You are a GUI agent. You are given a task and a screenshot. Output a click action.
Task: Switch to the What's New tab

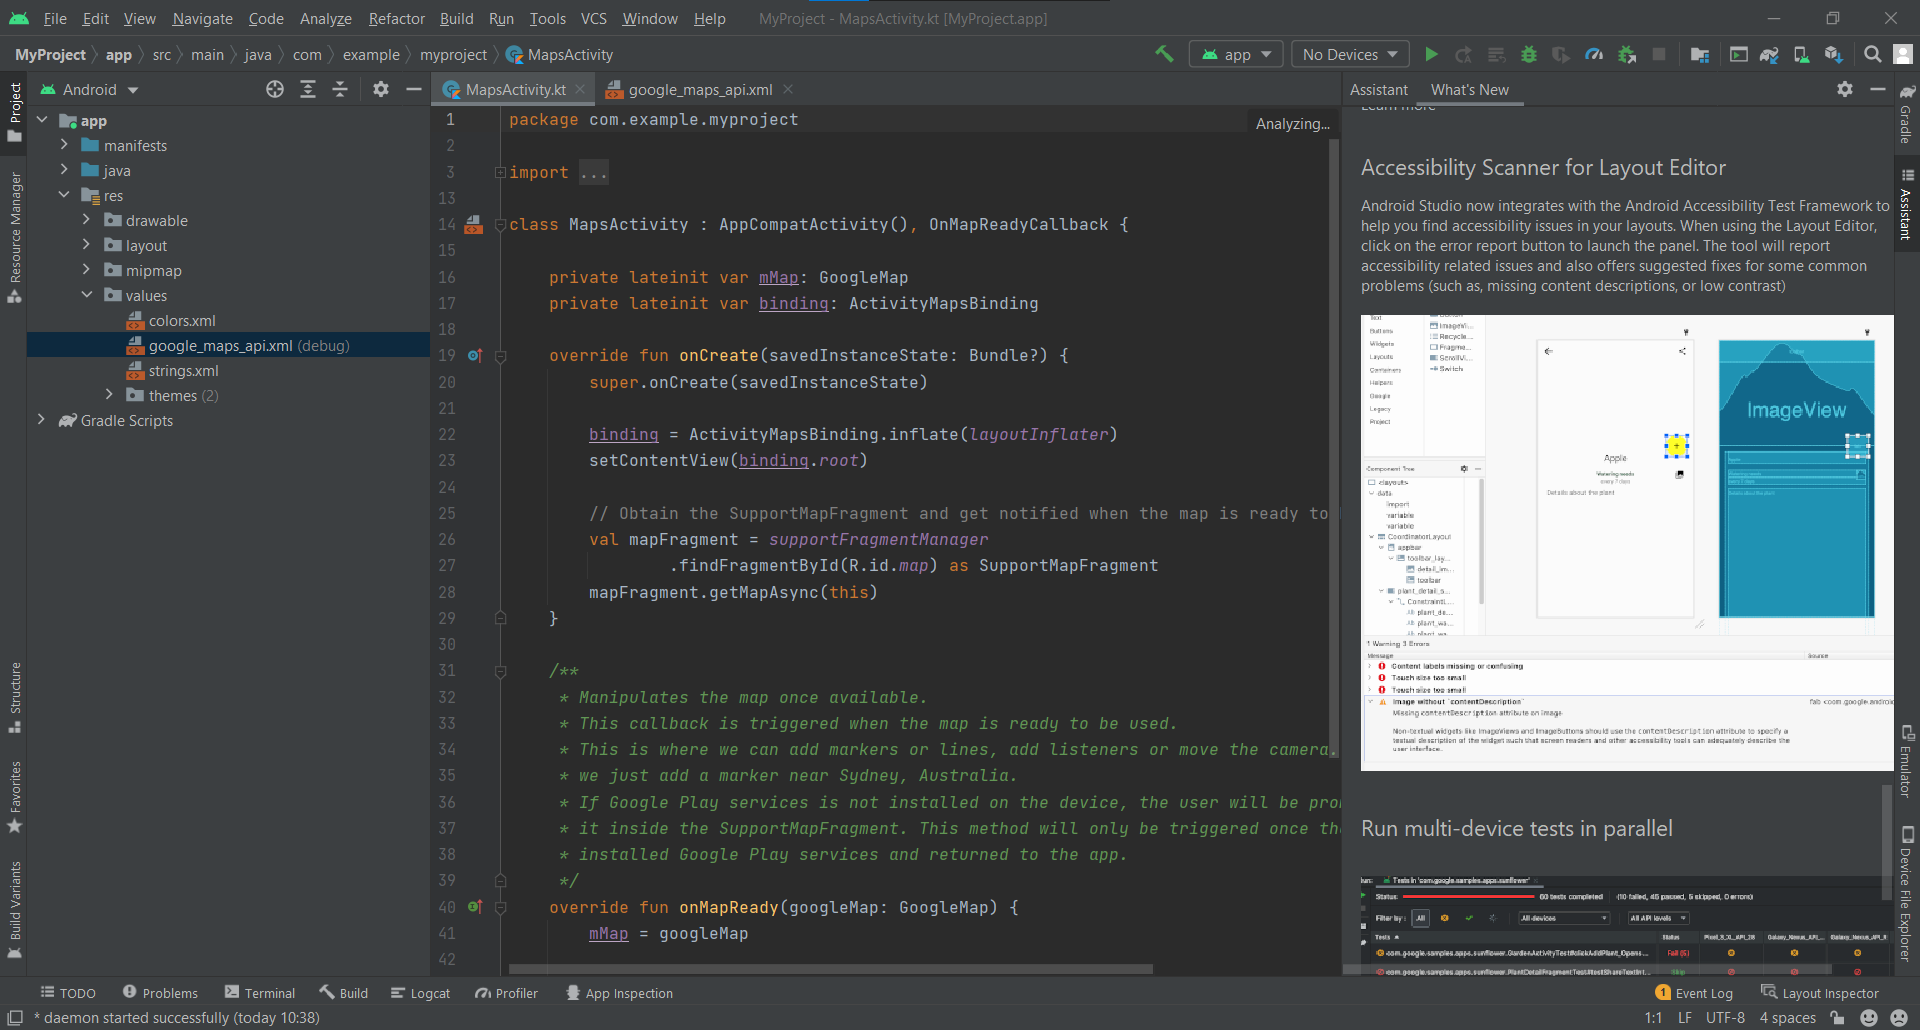click(1469, 89)
